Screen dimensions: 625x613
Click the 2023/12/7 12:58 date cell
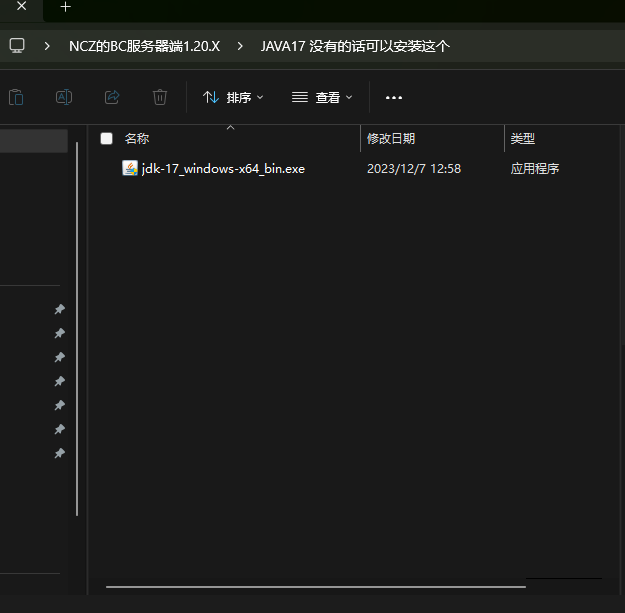[414, 169]
